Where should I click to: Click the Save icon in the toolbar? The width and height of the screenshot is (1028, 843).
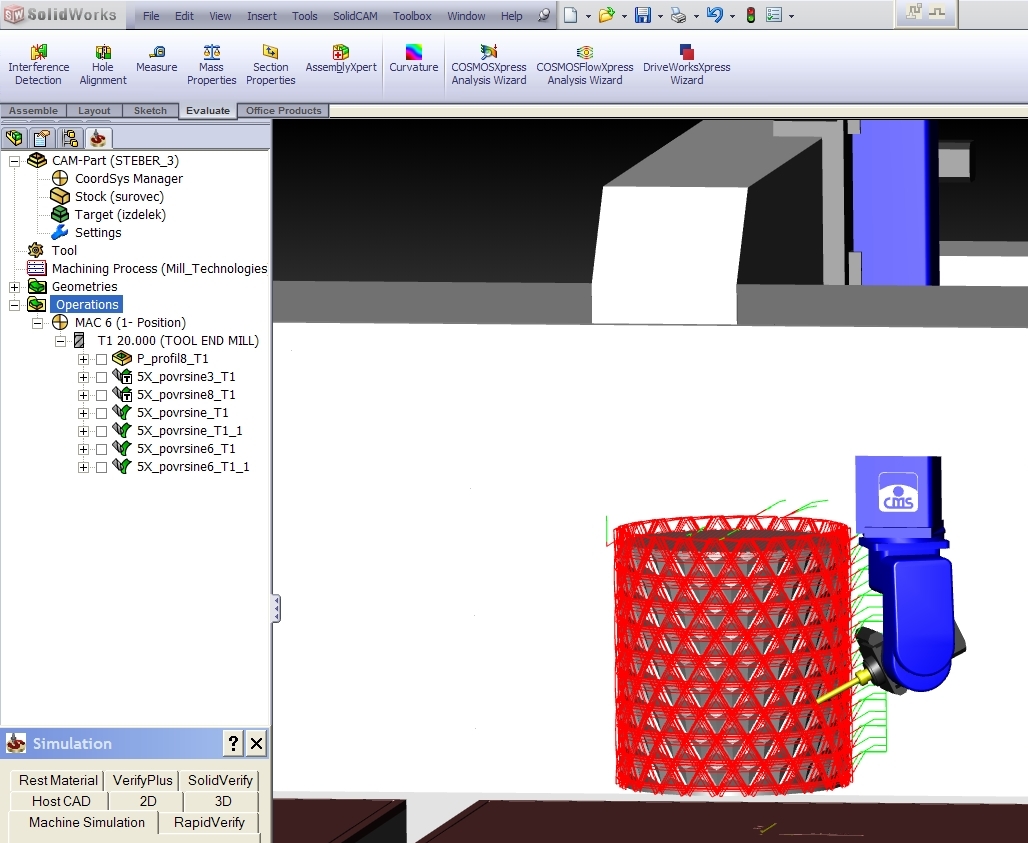[642, 15]
